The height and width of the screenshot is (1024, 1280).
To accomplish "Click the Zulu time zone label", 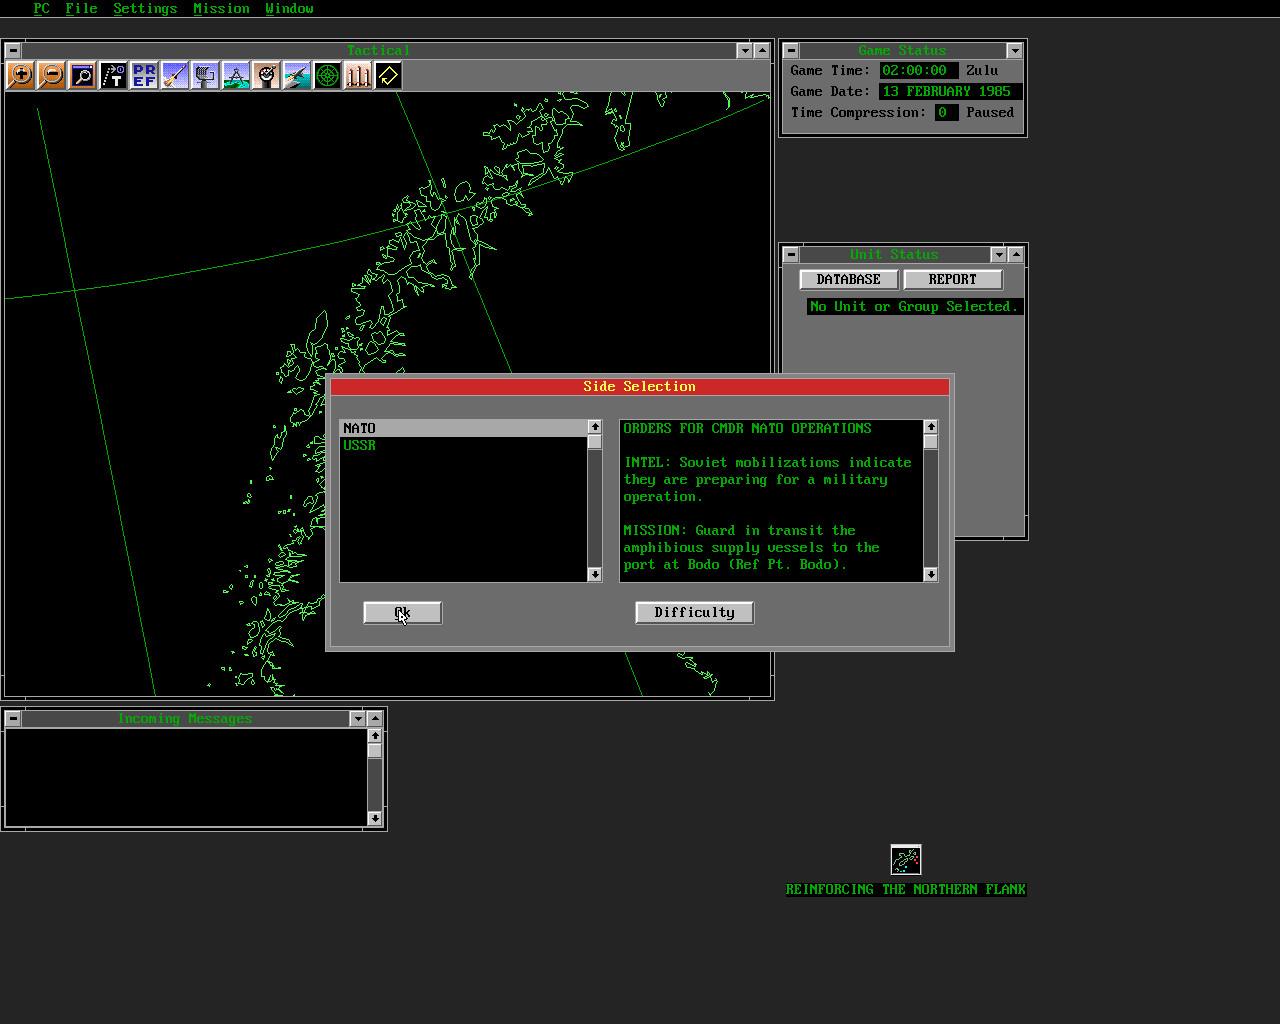I will [982, 70].
